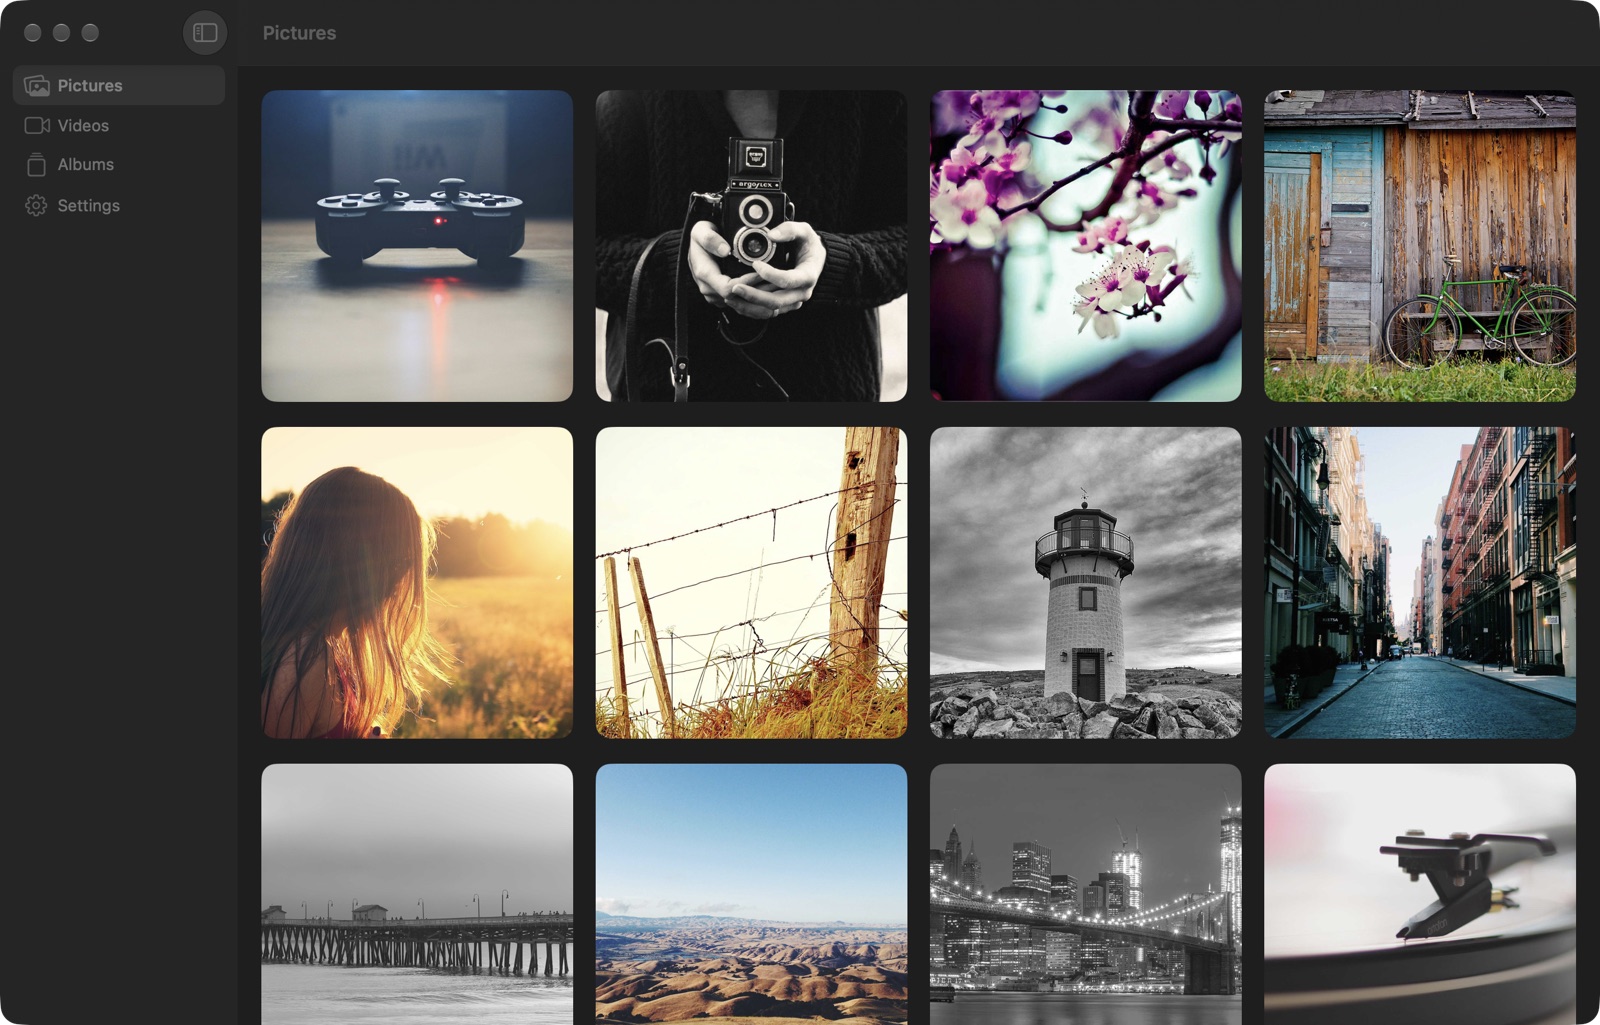Screen dimensions: 1600x1025
Task: Open the rolling desert hills photo
Action: point(751,894)
